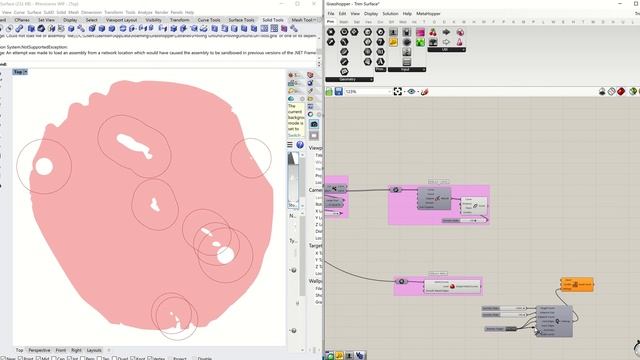Toggle wireframe preview icon in Grasshopper toolbar

[x=611, y=92]
